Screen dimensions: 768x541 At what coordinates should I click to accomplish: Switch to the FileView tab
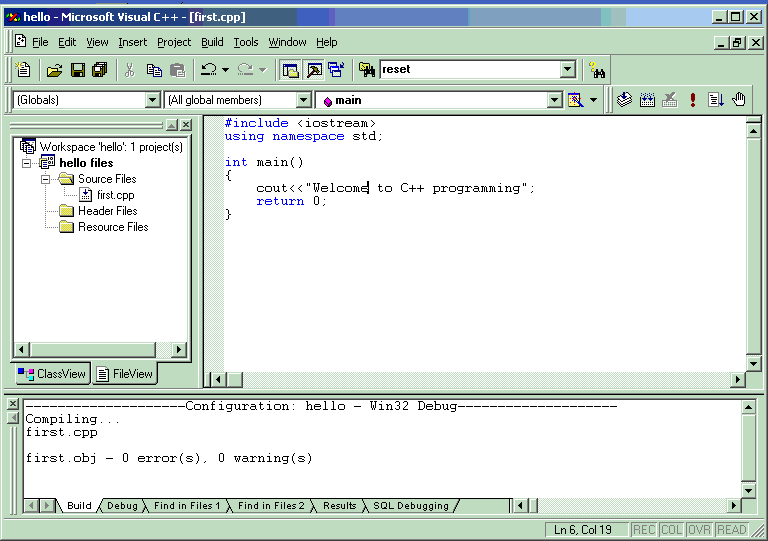pos(125,374)
